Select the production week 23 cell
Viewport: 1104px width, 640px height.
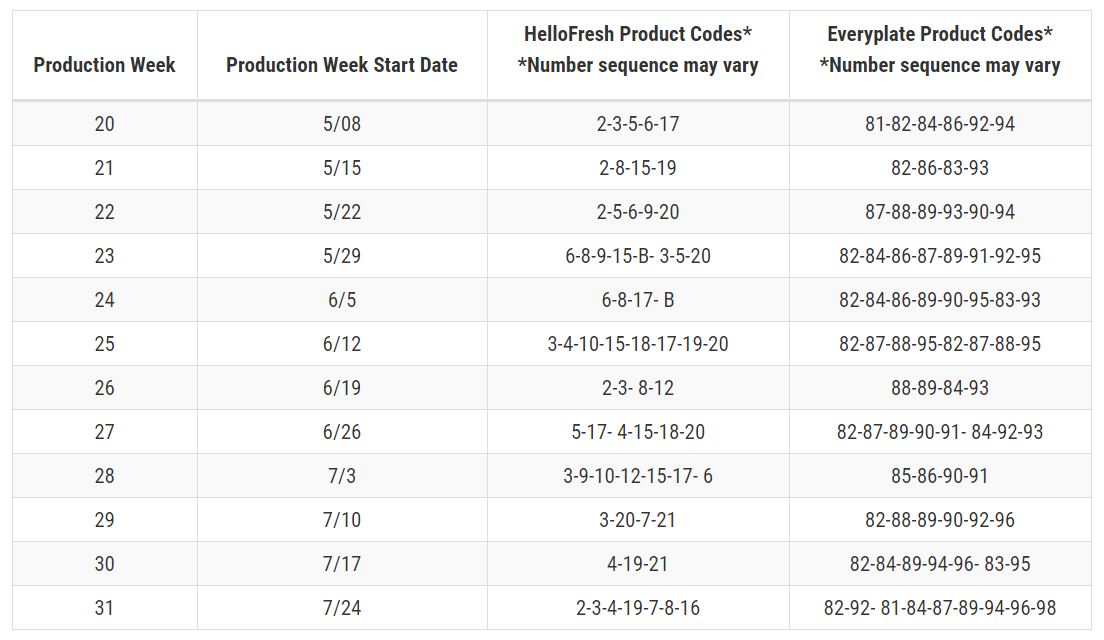coord(104,256)
